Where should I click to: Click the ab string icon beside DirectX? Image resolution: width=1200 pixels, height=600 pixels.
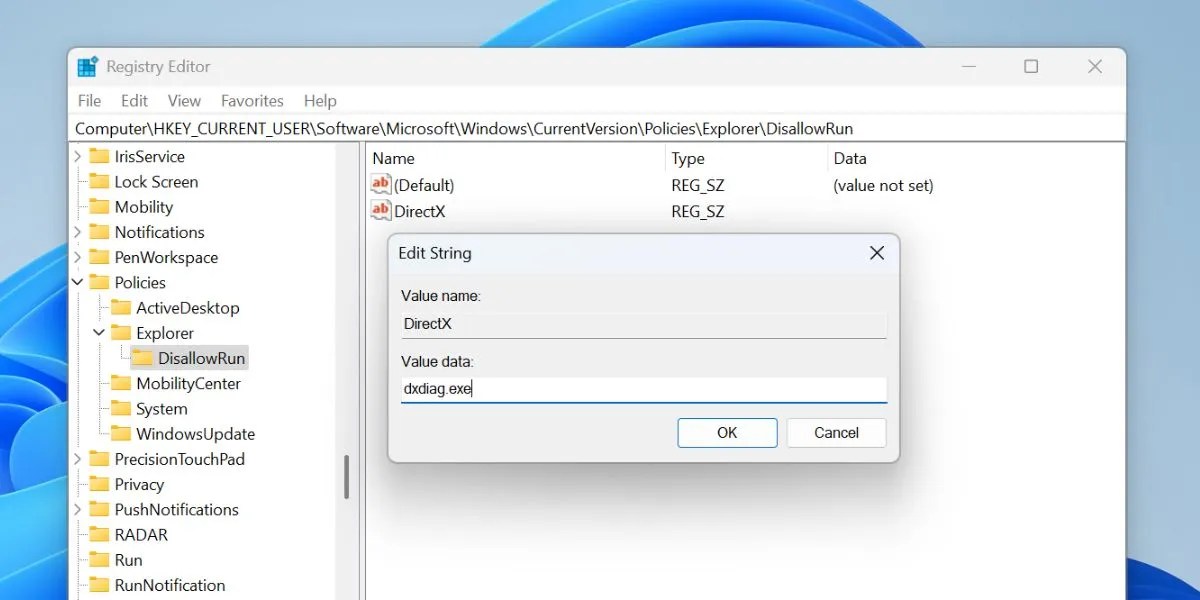click(x=380, y=211)
